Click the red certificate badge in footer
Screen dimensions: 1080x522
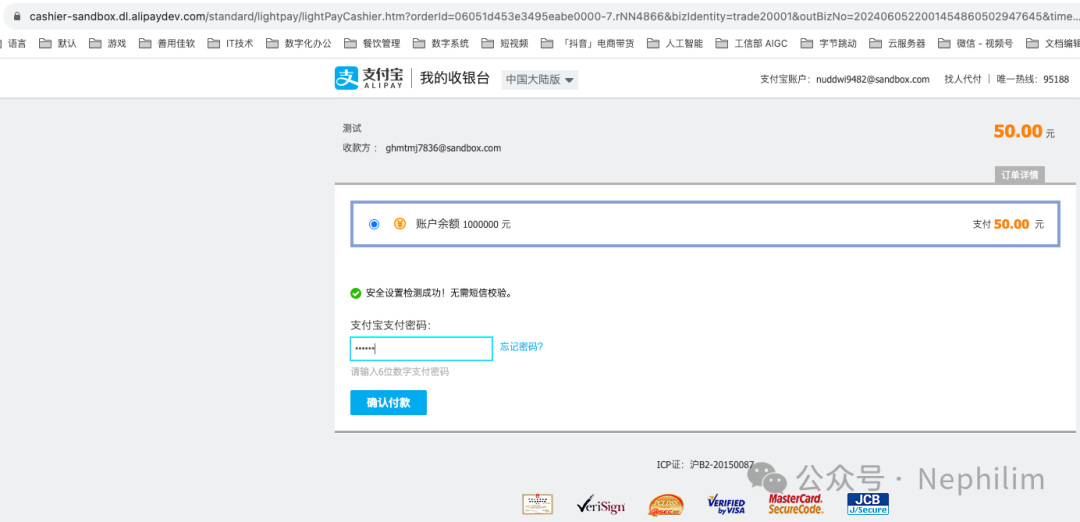[x=537, y=505]
